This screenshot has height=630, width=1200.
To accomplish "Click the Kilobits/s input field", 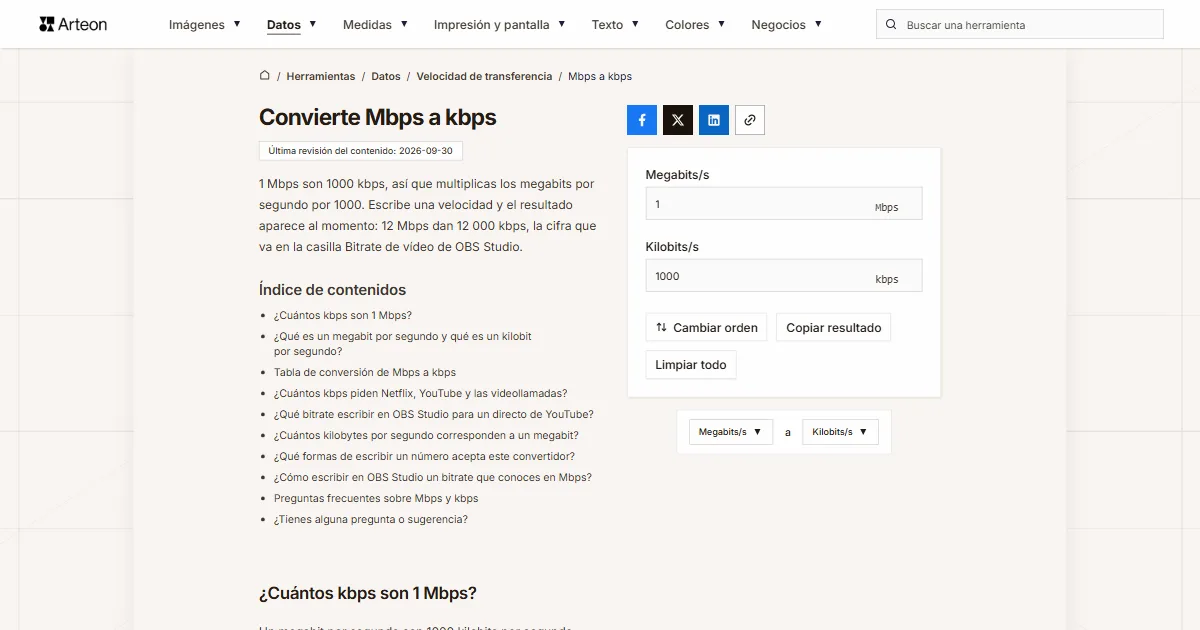I will click(784, 276).
